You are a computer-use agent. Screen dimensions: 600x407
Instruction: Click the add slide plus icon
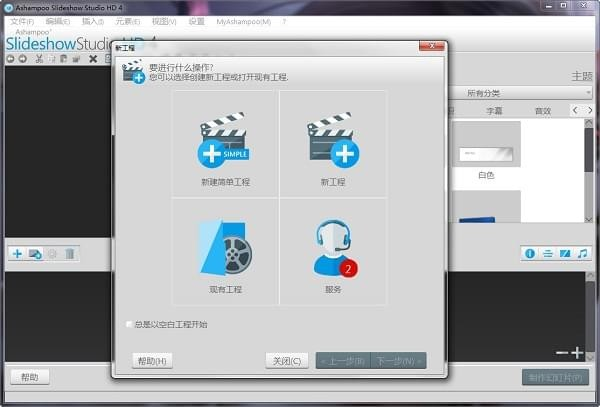point(17,254)
